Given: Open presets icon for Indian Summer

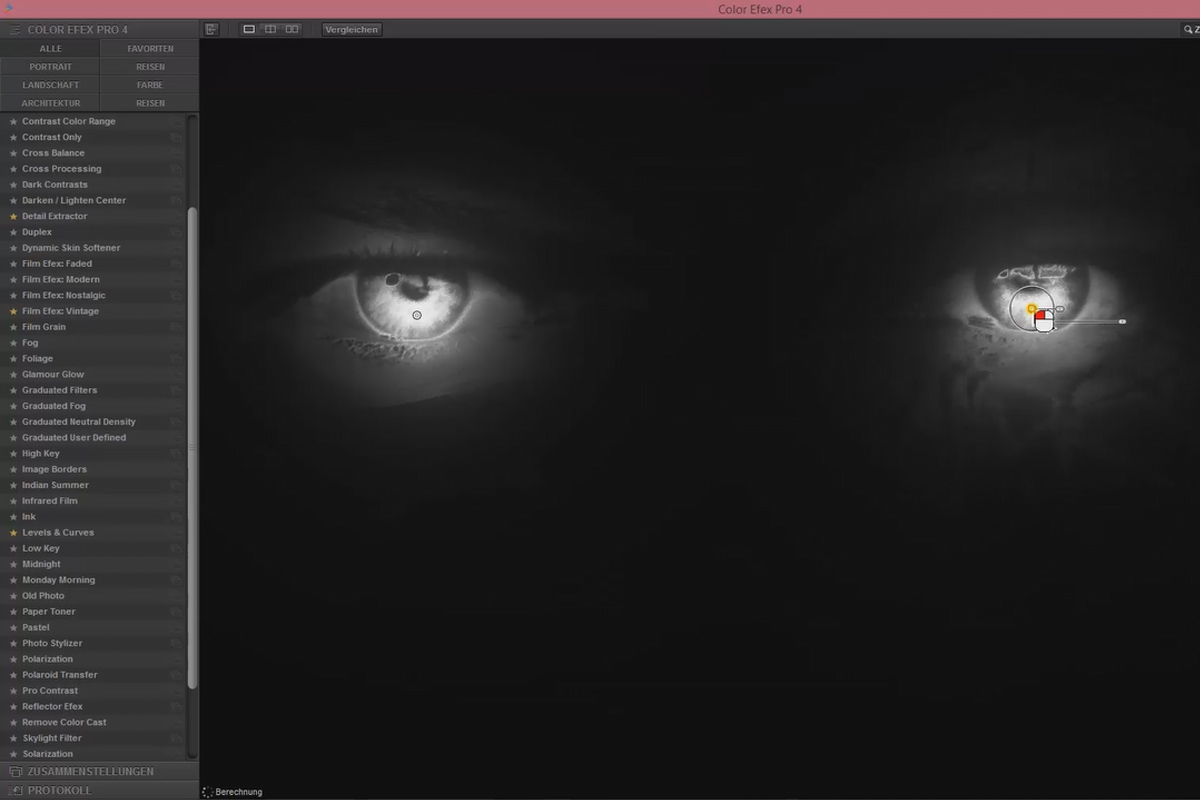Looking at the screenshot, I should tap(176, 485).
